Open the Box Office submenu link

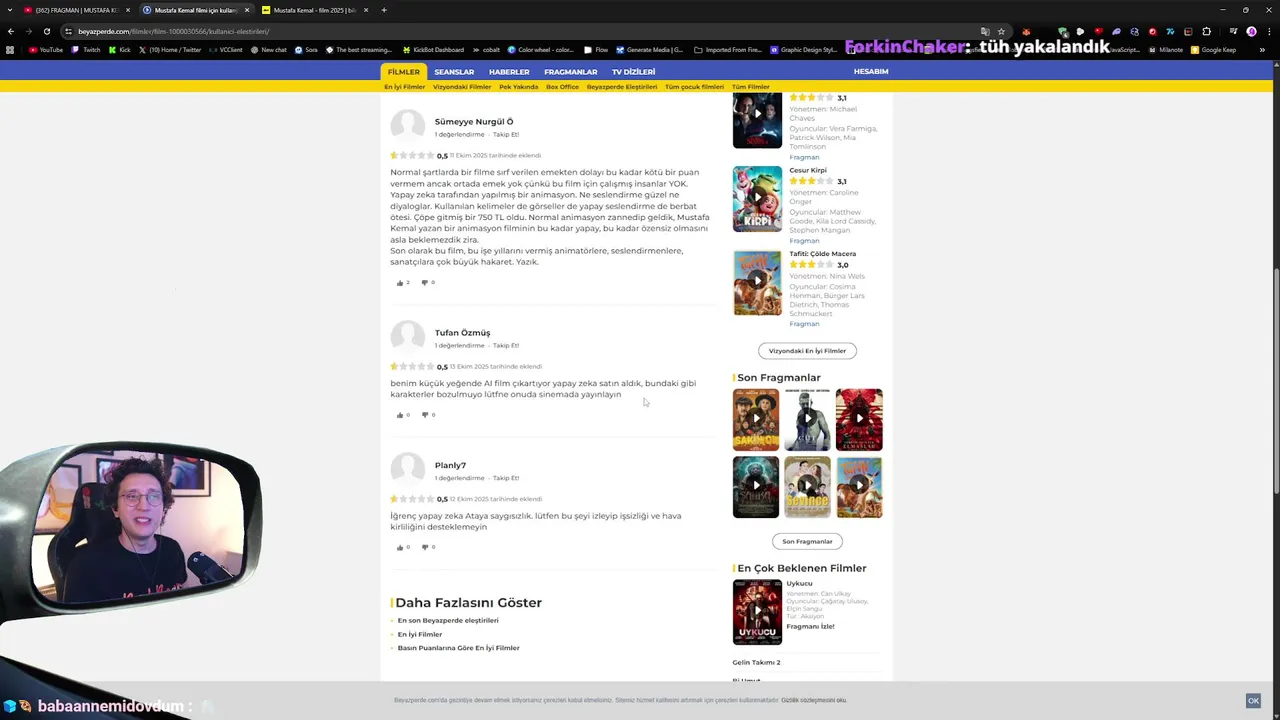coord(562,87)
